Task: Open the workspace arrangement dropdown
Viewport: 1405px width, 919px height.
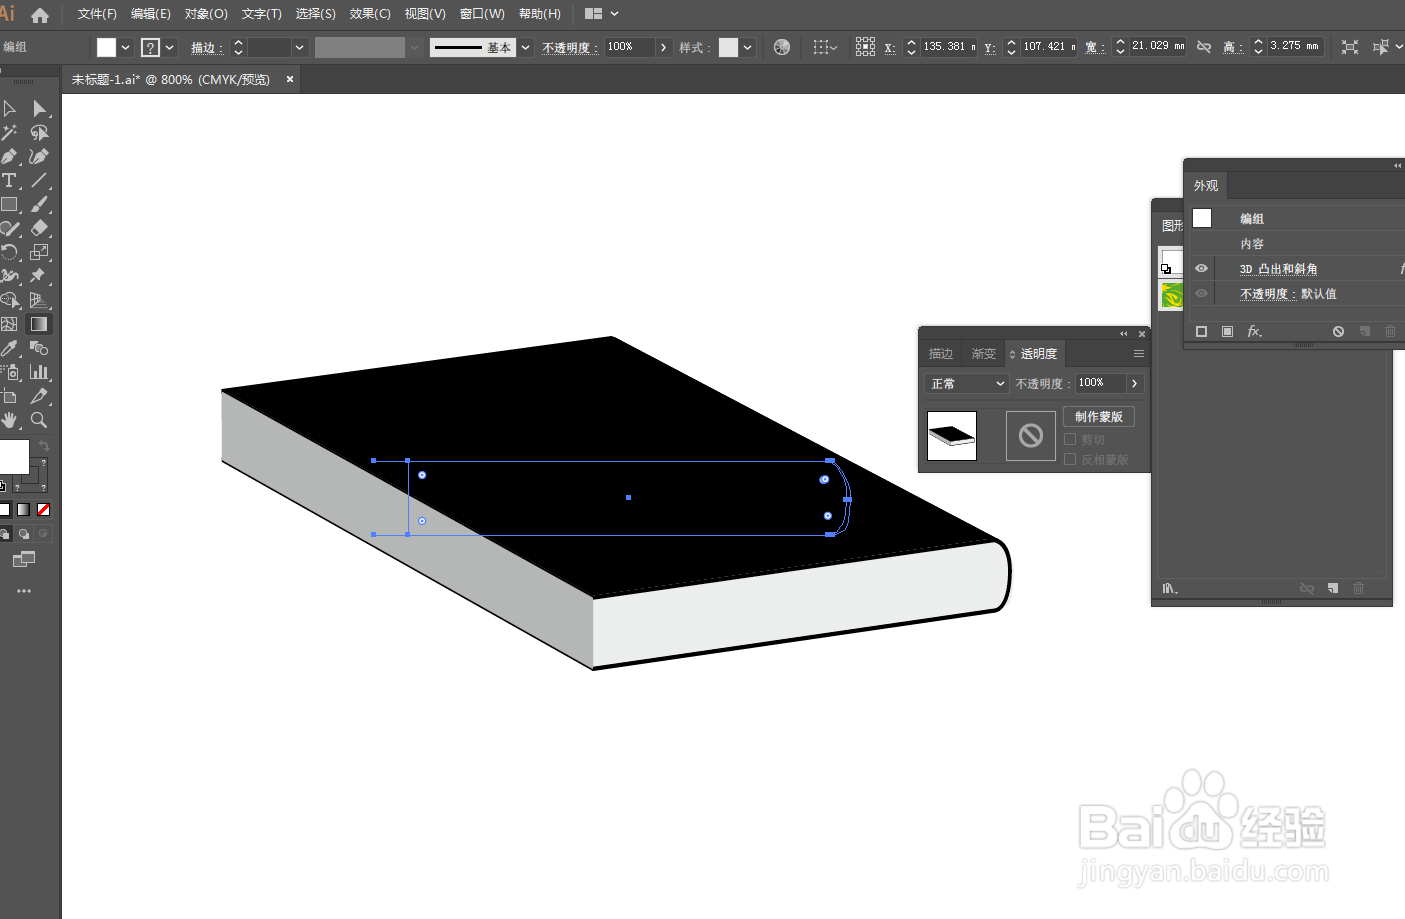Action: [602, 14]
